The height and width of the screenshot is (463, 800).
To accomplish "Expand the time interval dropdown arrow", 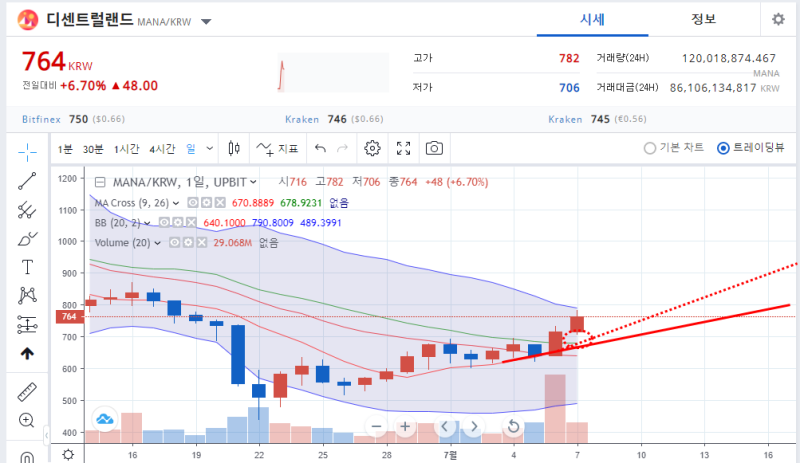I will (210, 149).
